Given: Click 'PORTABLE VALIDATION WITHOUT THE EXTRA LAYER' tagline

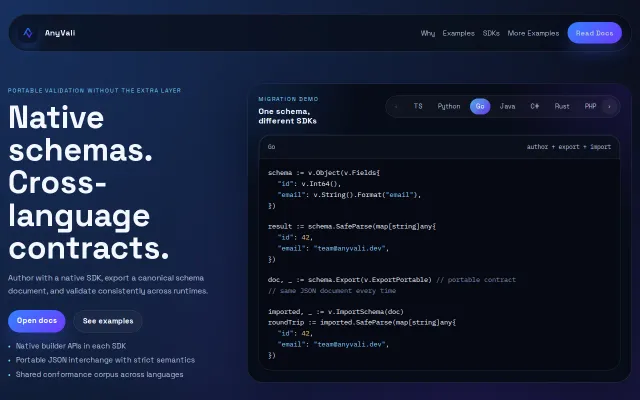Looking at the screenshot, I should click(94, 91).
